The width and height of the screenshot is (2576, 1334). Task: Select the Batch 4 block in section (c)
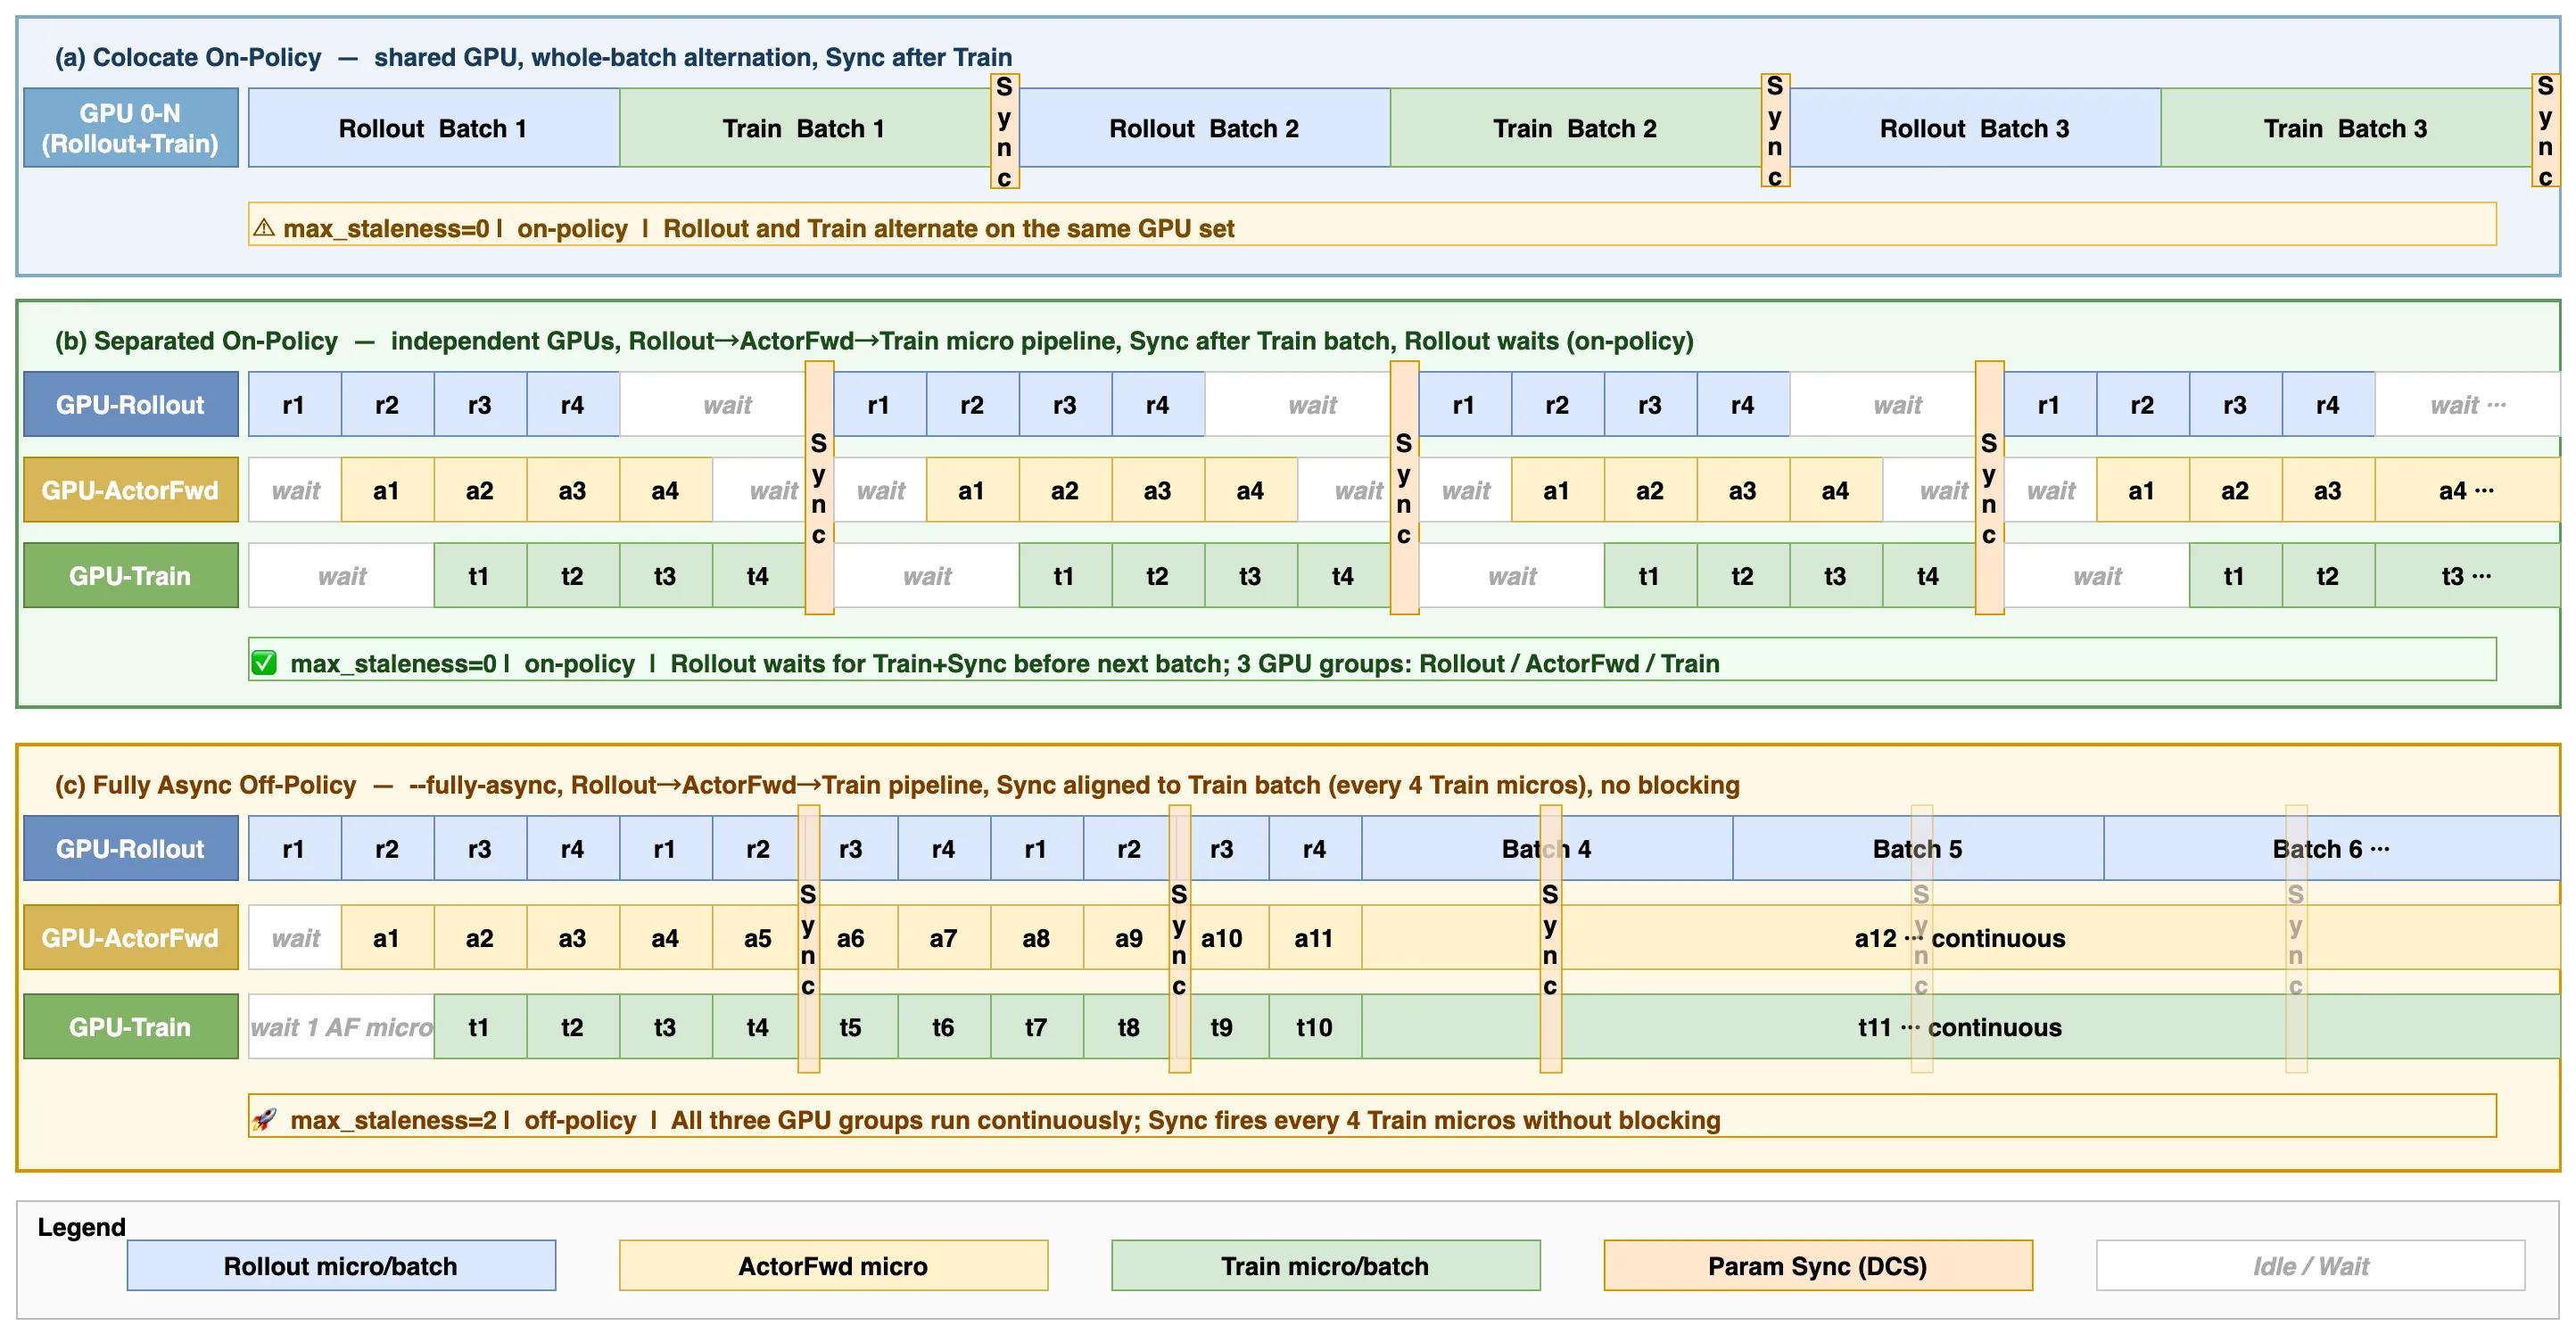[x=1547, y=848]
